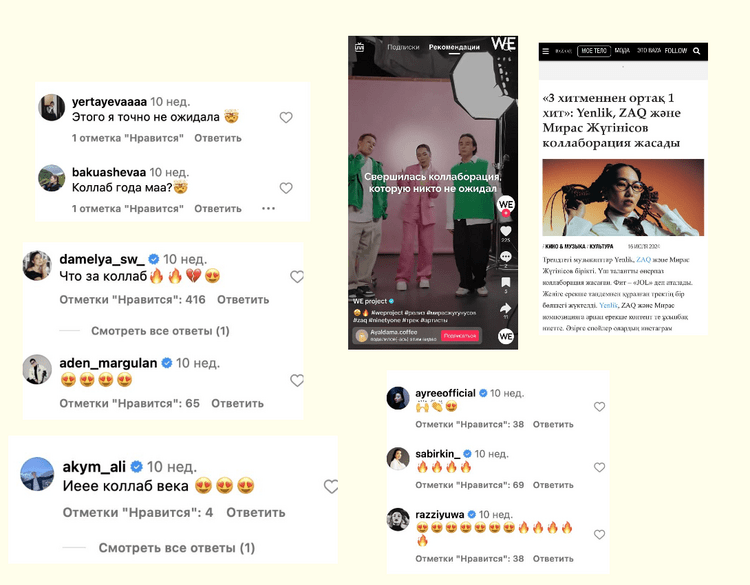The height and width of the screenshot is (585, 750).
Task: Open the МОЕ ТЕЛО menu item
Action: tap(594, 51)
